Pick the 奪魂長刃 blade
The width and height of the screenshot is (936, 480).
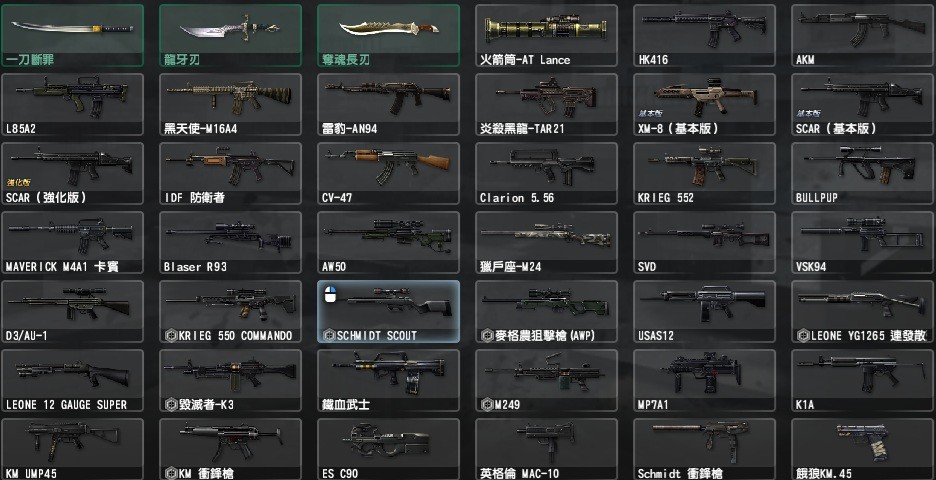point(389,35)
